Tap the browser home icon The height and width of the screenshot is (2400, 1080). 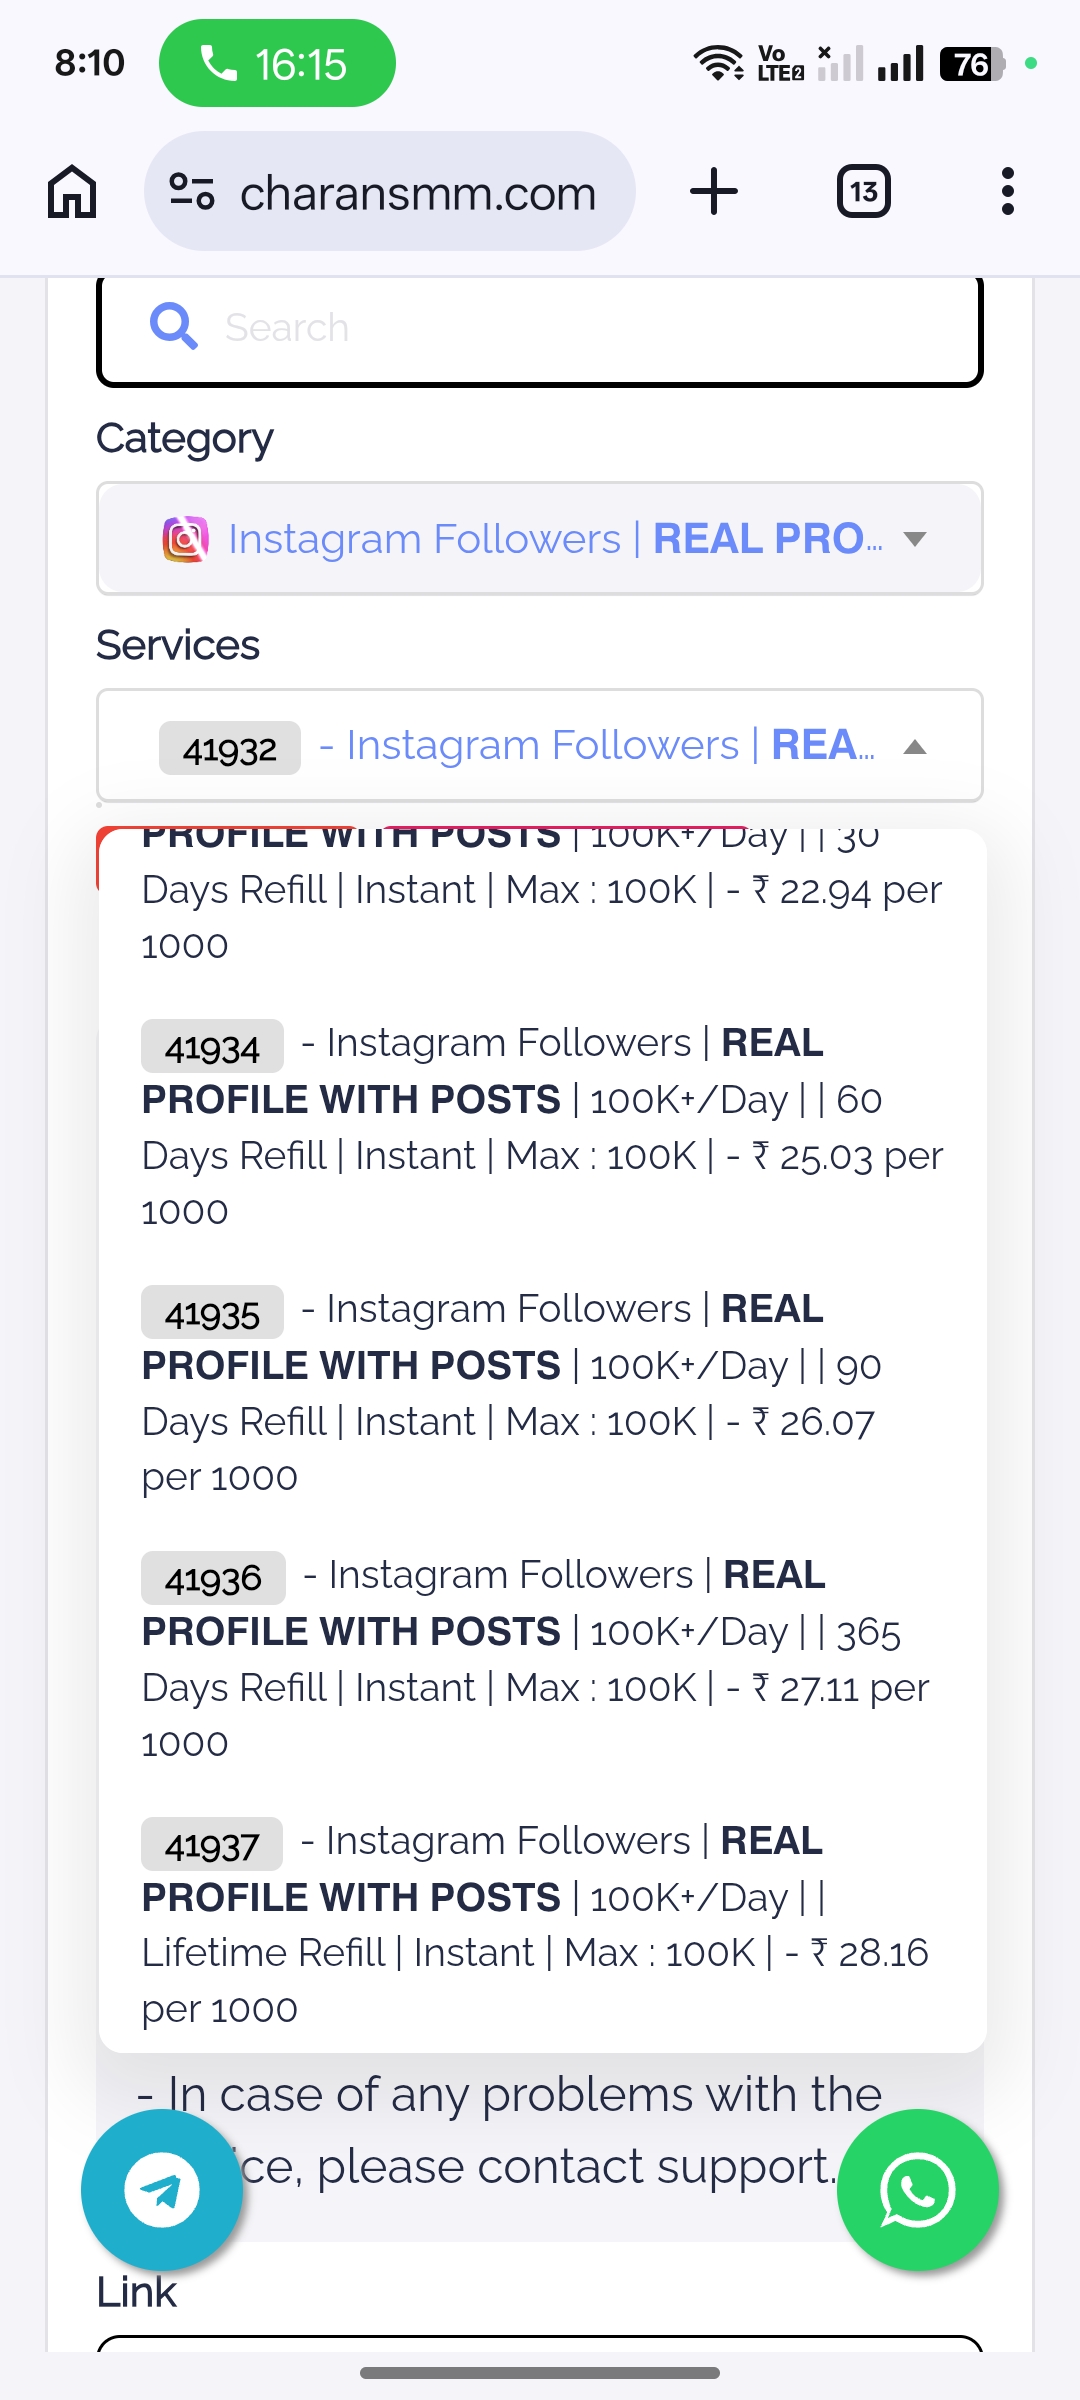pyautogui.click(x=72, y=191)
